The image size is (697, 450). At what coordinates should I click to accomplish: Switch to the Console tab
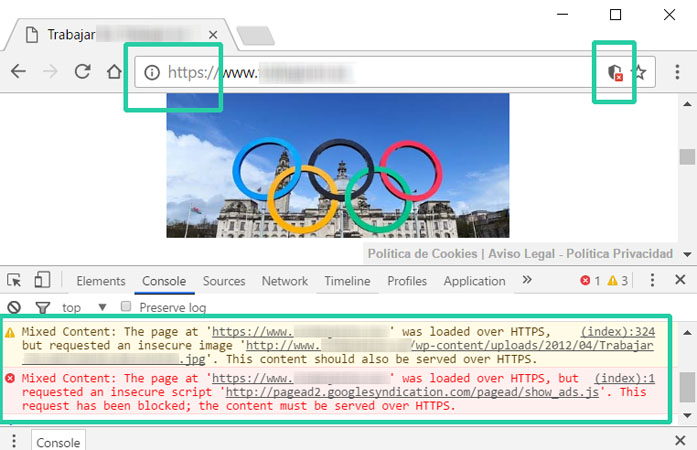pyautogui.click(x=164, y=281)
